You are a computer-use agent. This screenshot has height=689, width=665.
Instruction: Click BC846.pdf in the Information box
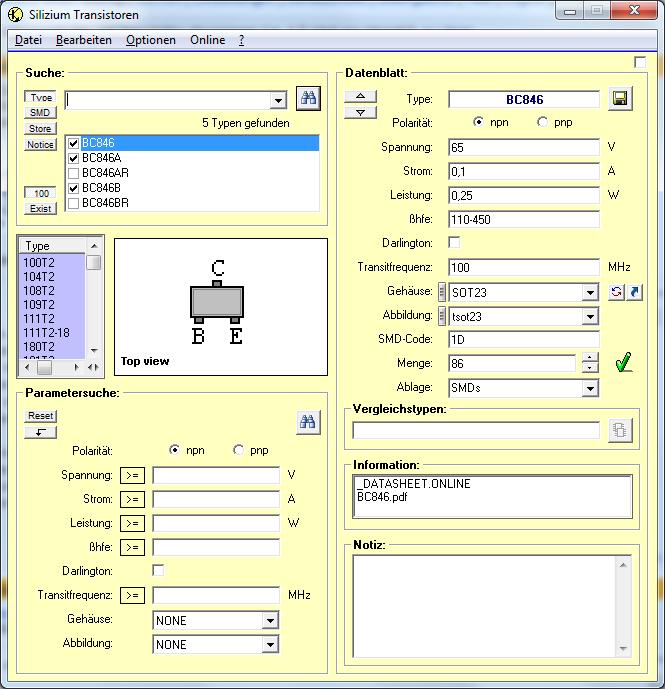click(x=382, y=497)
